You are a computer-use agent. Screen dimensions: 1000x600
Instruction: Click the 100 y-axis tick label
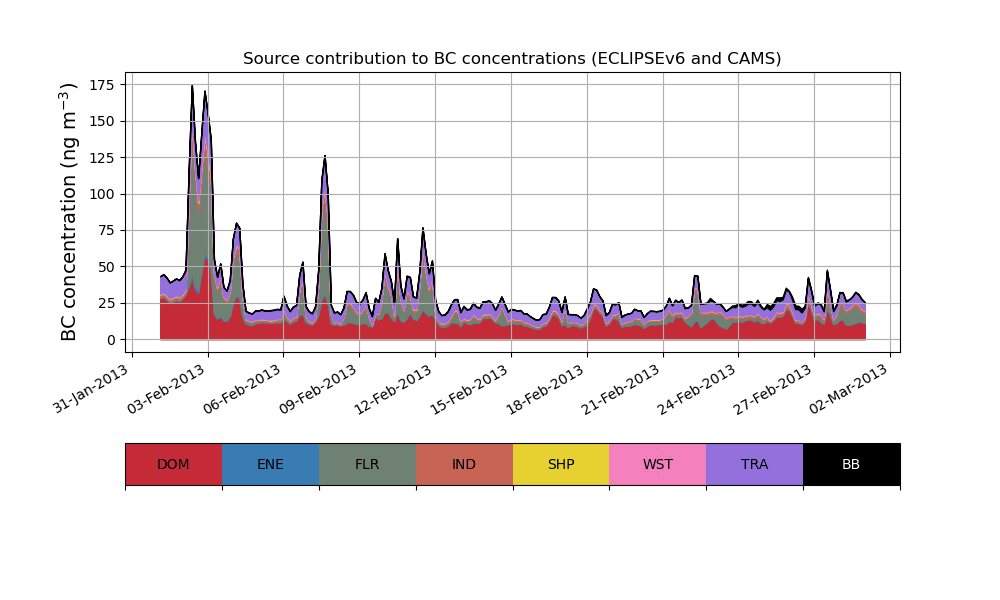pyautogui.click(x=105, y=194)
